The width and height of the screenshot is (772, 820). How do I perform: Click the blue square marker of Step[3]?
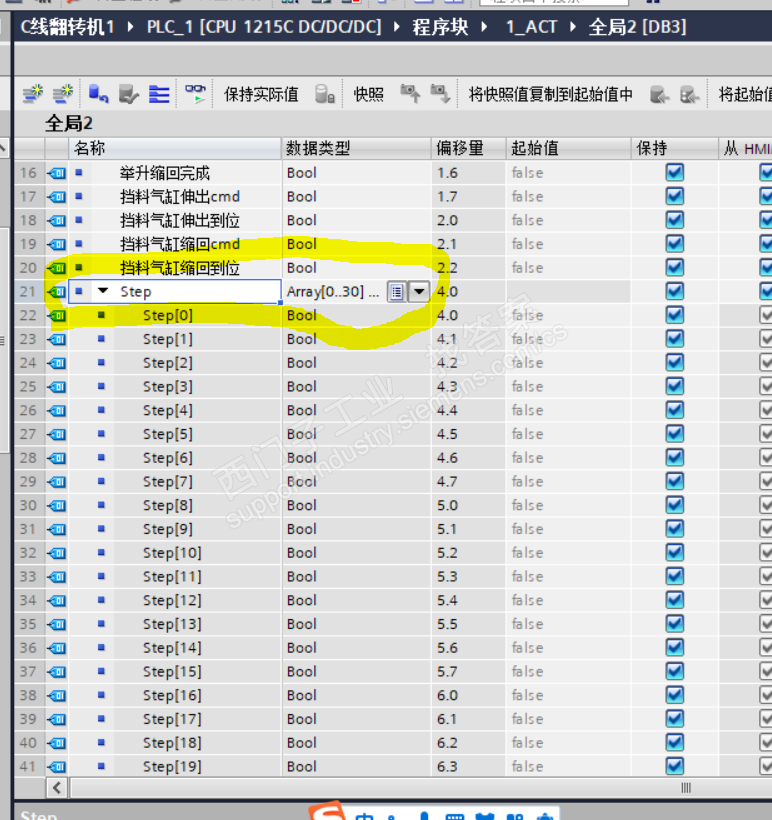(101, 386)
